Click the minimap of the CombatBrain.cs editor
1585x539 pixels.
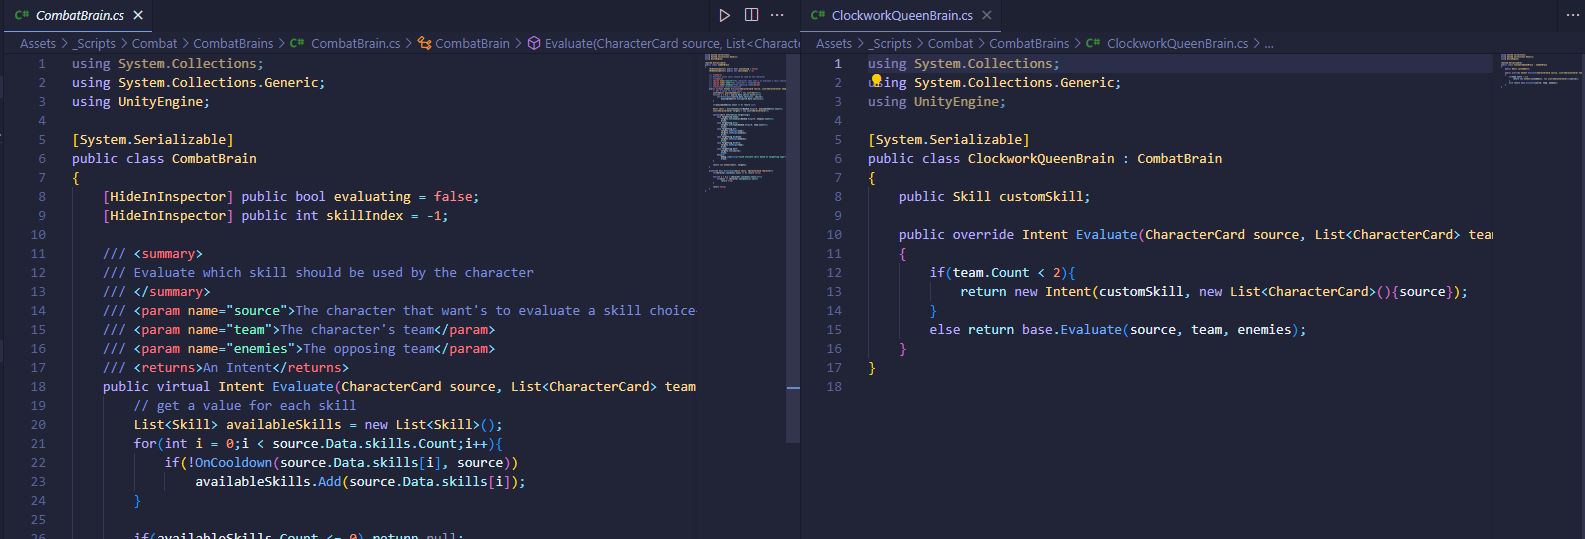pos(744,120)
